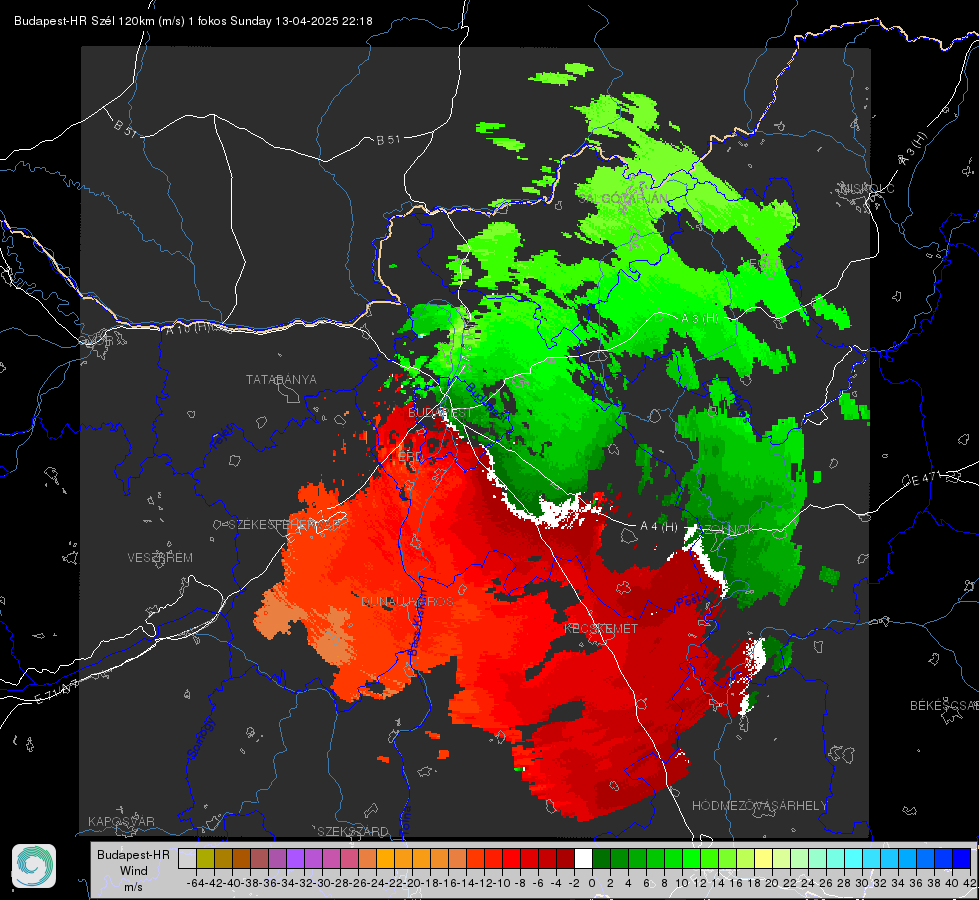Click the white BUDAPEST city label
The width and height of the screenshot is (979, 900).
click(x=440, y=413)
